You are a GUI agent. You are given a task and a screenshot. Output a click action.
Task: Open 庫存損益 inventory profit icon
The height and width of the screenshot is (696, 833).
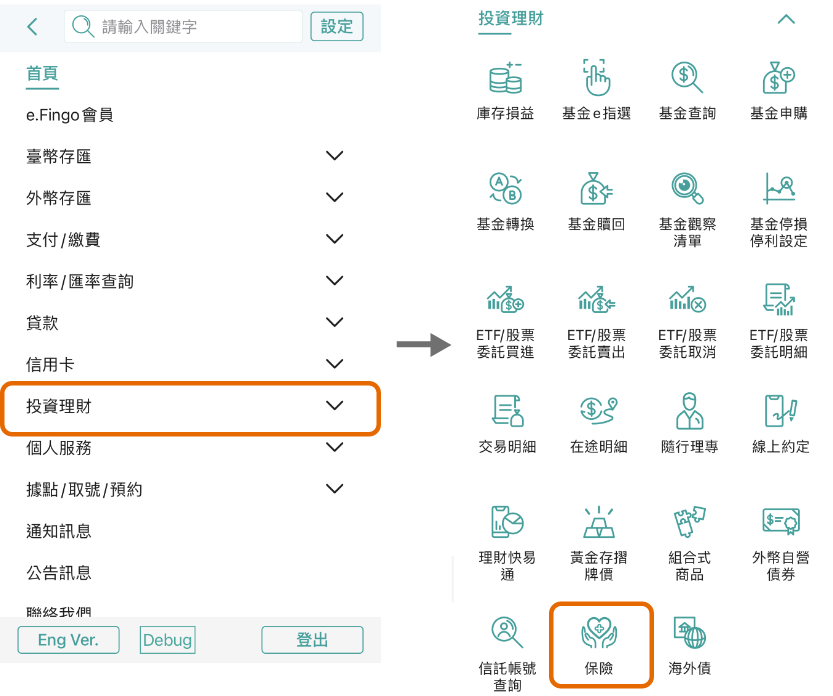coord(505,79)
